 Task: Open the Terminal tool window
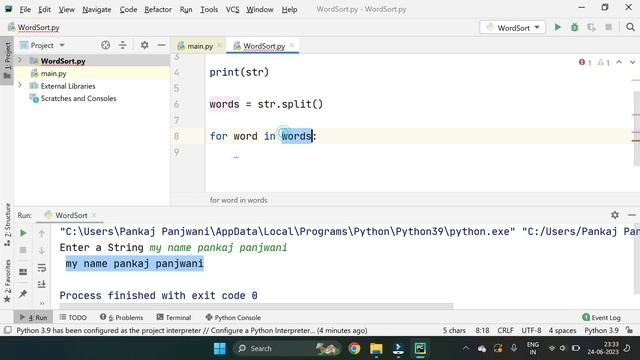(173, 317)
